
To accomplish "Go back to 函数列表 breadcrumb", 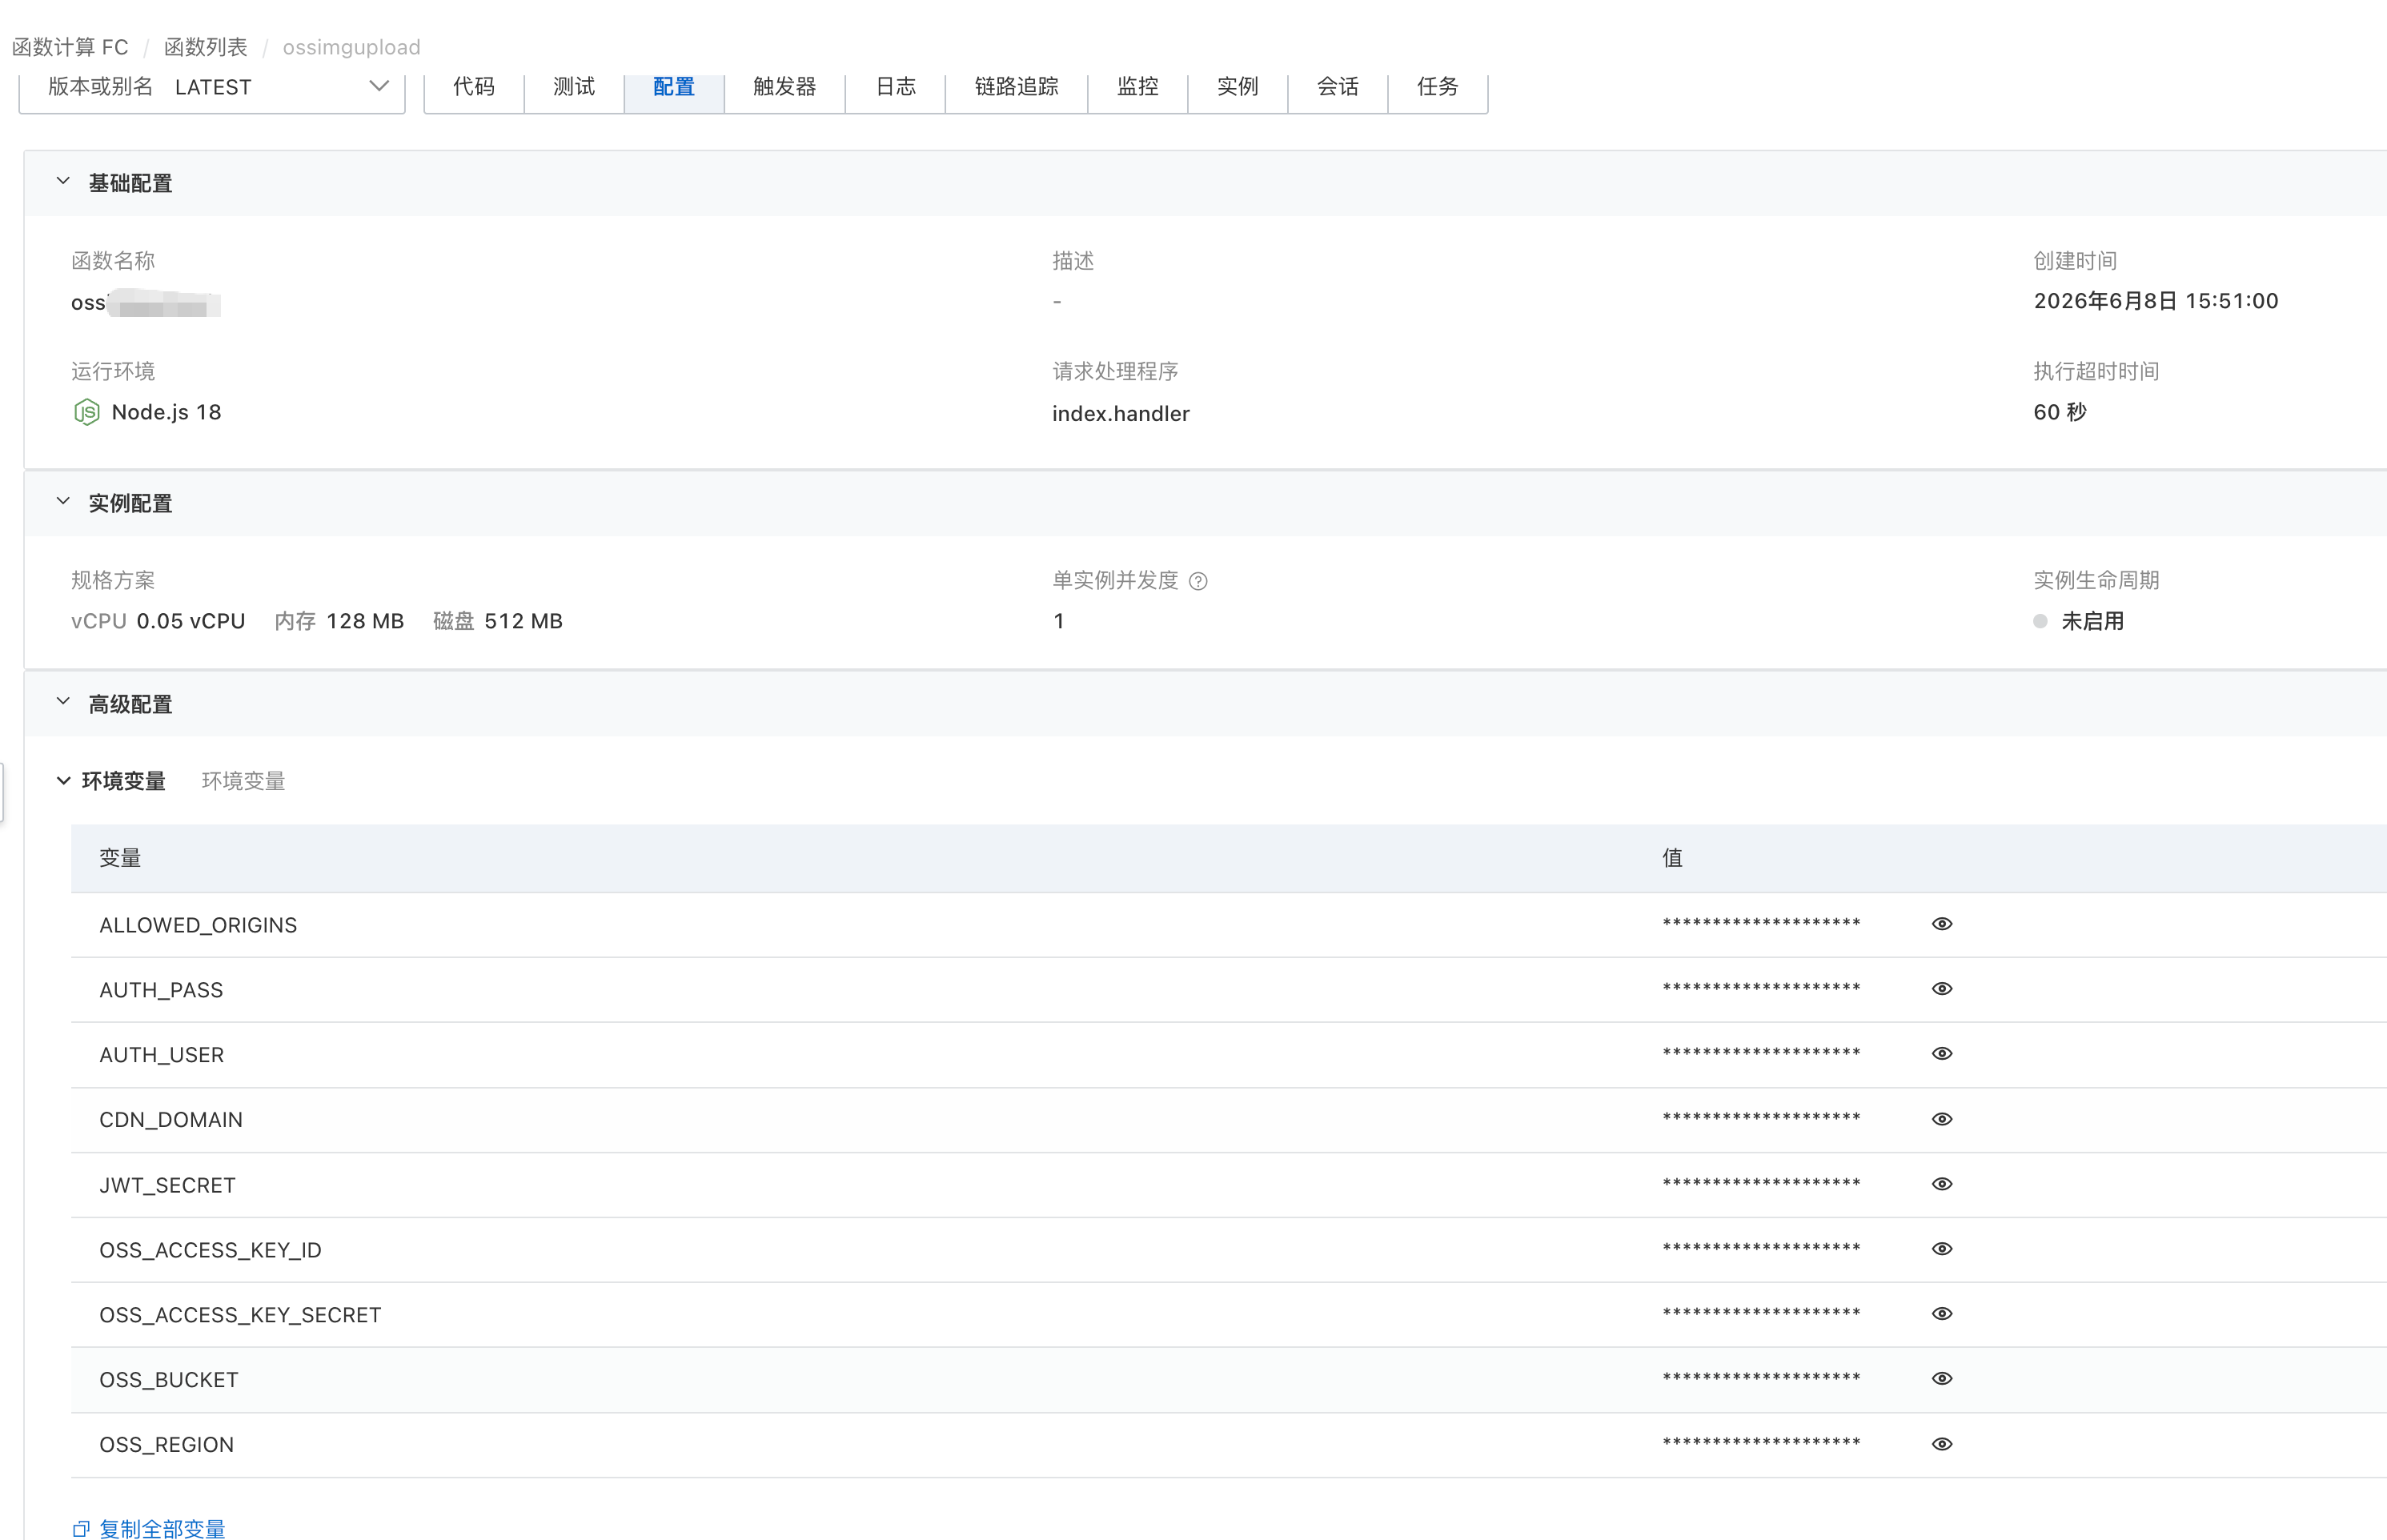I will click(x=206, y=47).
